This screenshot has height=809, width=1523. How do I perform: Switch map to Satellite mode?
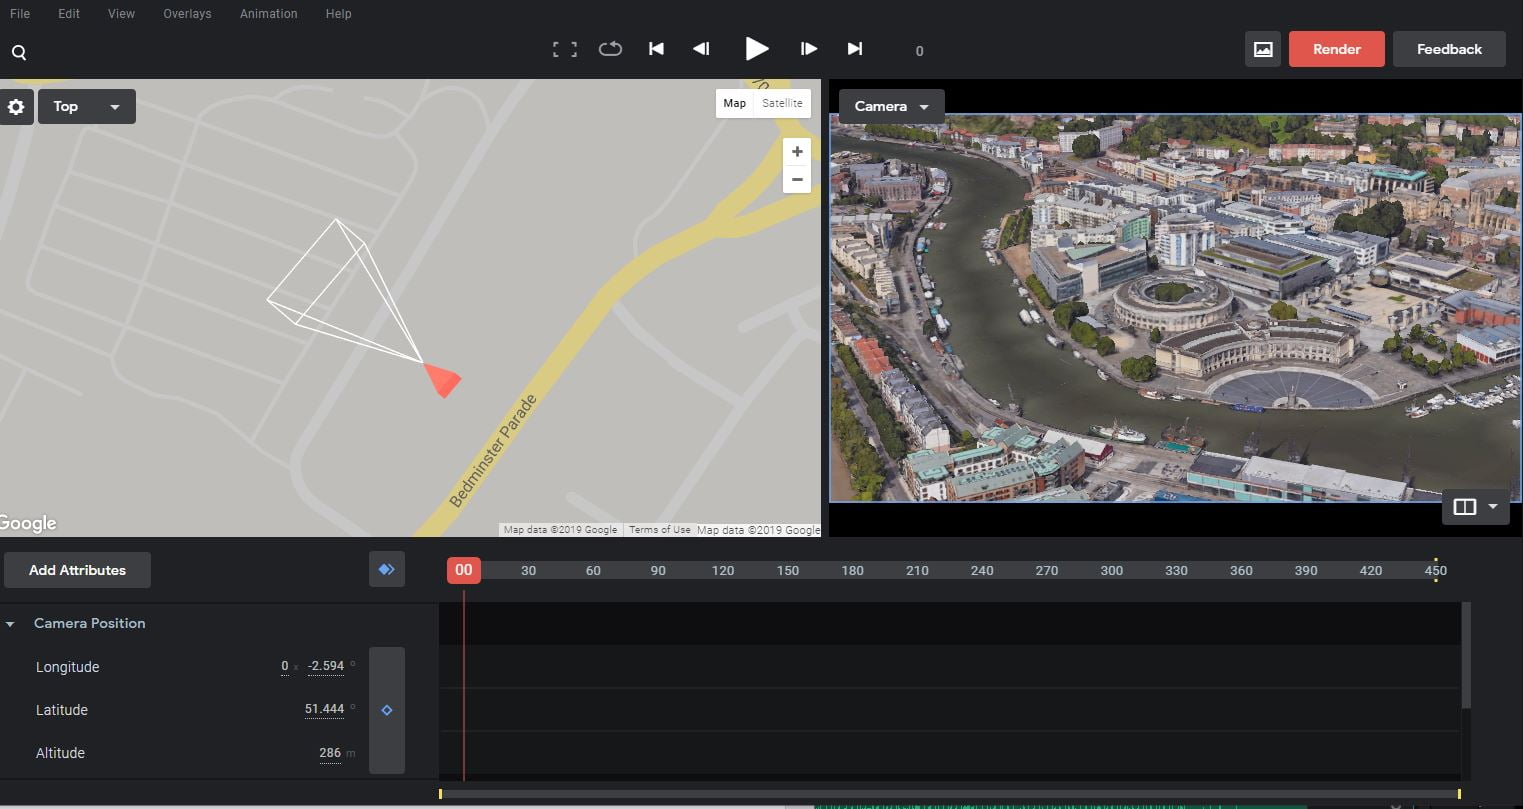[x=782, y=103]
